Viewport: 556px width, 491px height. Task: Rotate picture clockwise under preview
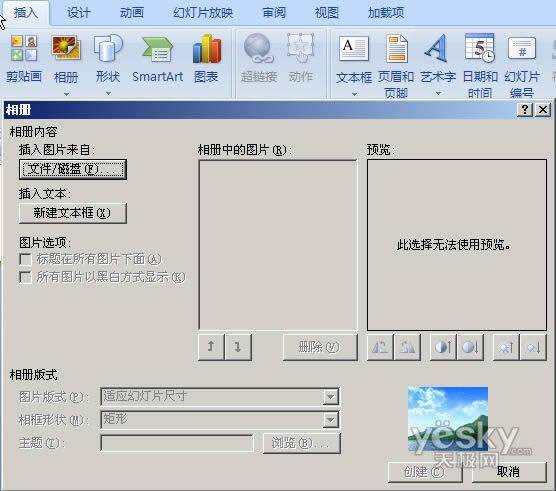(x=407, y=347)
